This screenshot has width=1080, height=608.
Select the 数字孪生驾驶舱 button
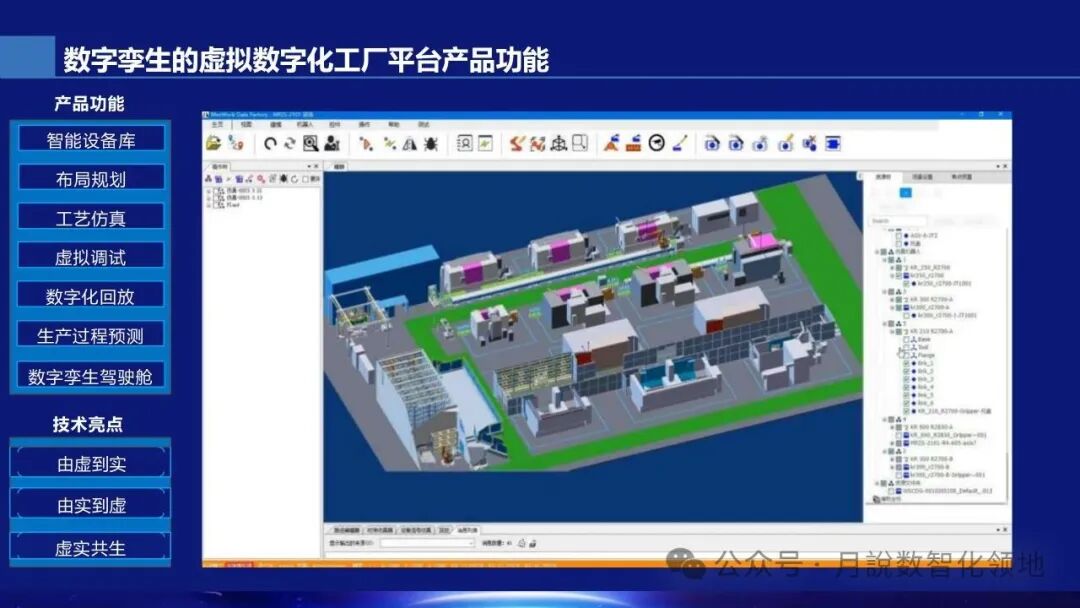[91, 376]
